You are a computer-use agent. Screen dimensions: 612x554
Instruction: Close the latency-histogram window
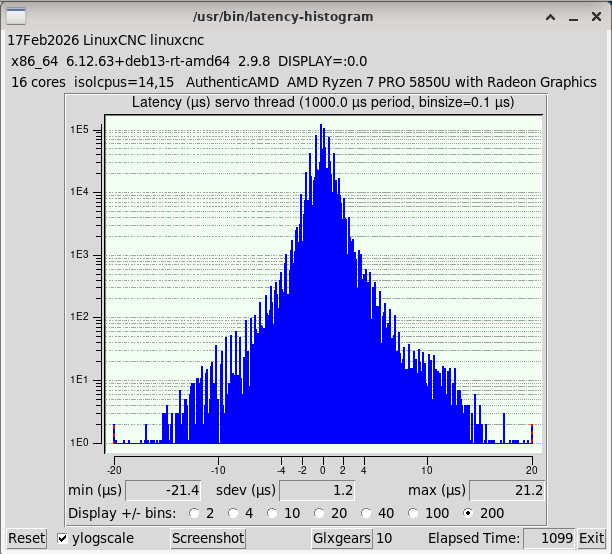click(x=595, y=18)
